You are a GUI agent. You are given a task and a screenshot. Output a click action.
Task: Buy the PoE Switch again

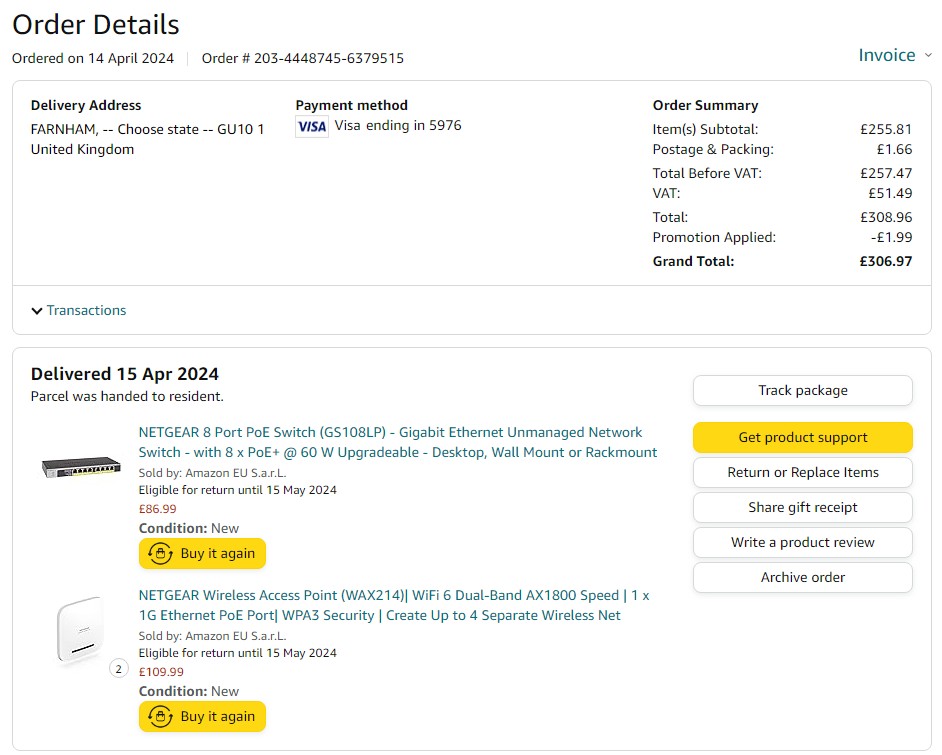click(x=202, y=553)
